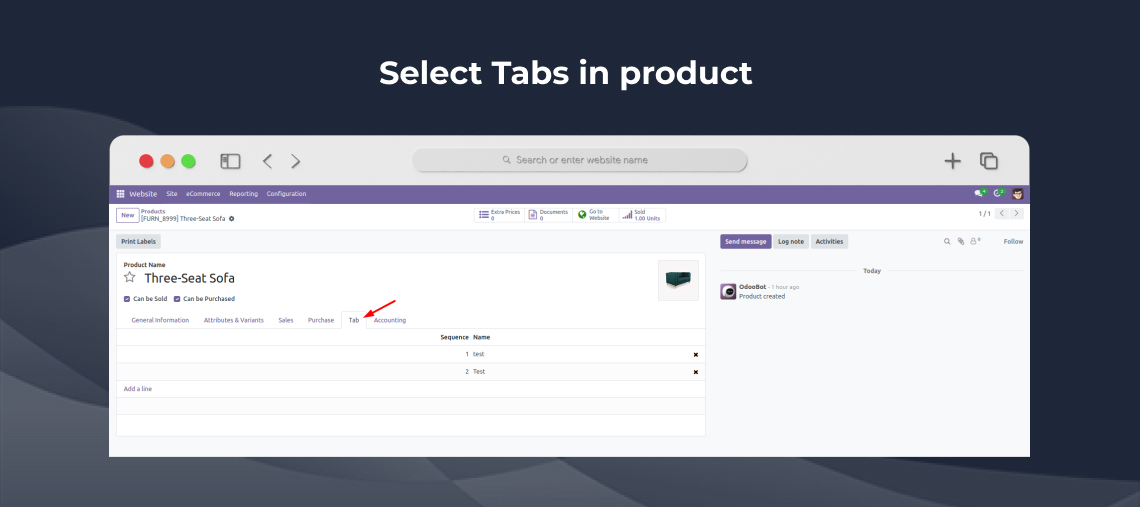The image size is (1140, 507).
Task: Go to next record arrow
Action: [1017, 214]
